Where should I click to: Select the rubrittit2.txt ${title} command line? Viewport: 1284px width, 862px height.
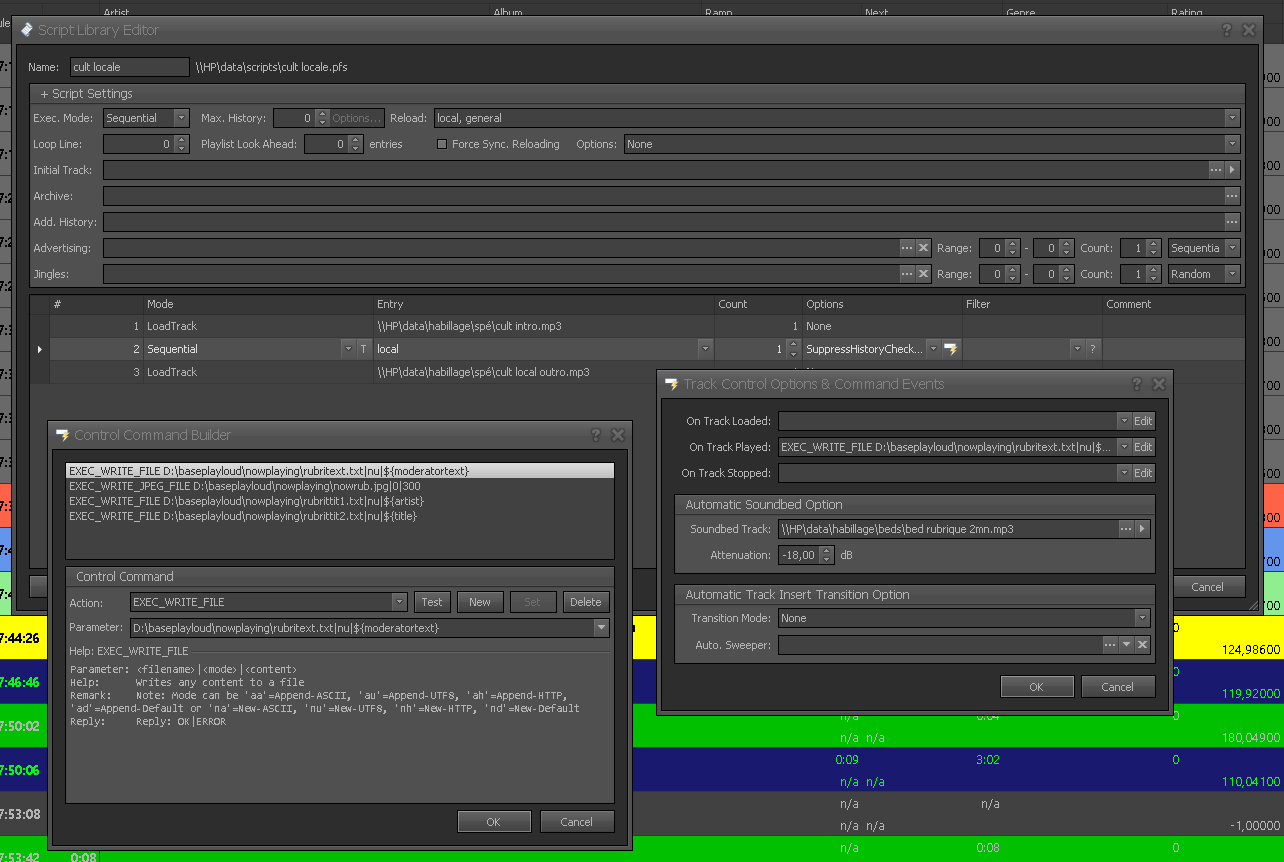click(x=340, y=516)
